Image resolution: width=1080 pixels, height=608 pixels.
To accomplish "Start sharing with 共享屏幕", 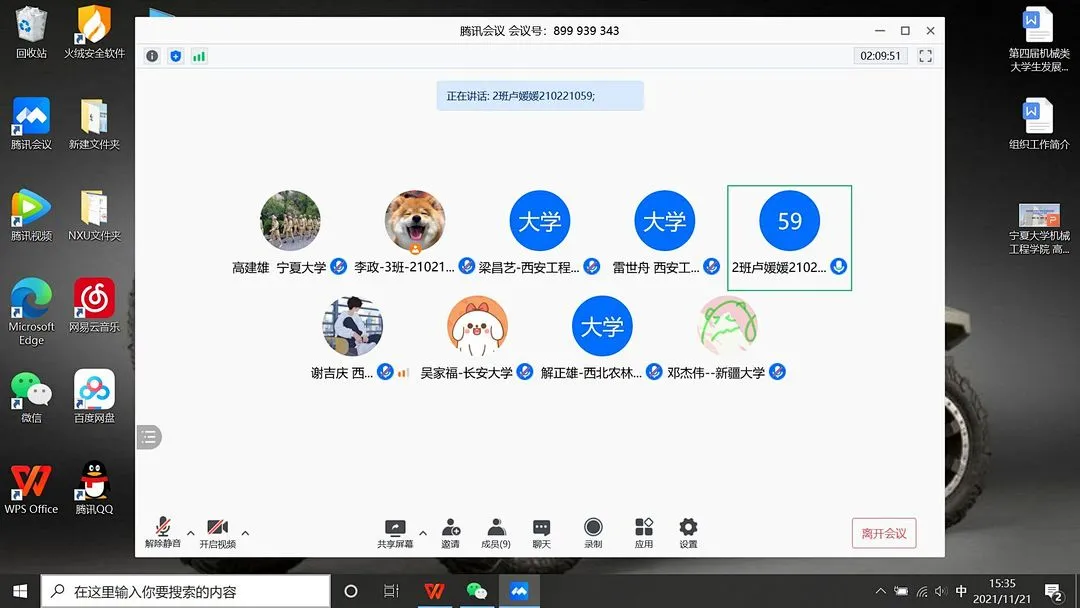I will 395,533.
